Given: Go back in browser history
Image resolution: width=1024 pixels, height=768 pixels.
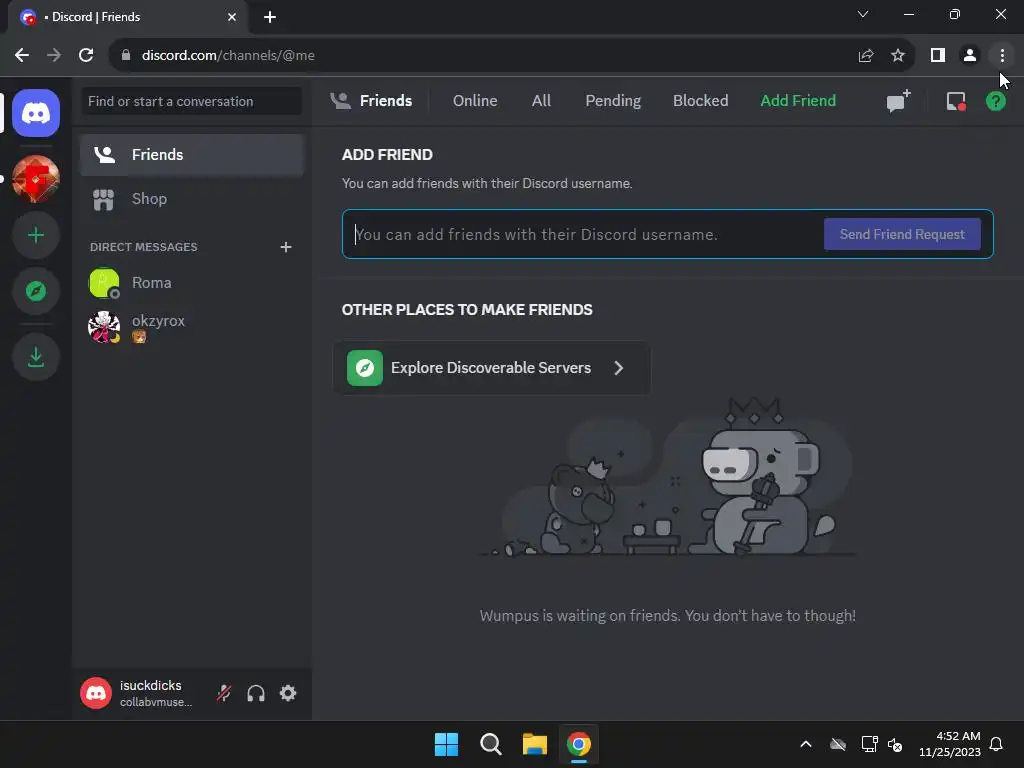Looking at the screenshot, I should (22, 56).
